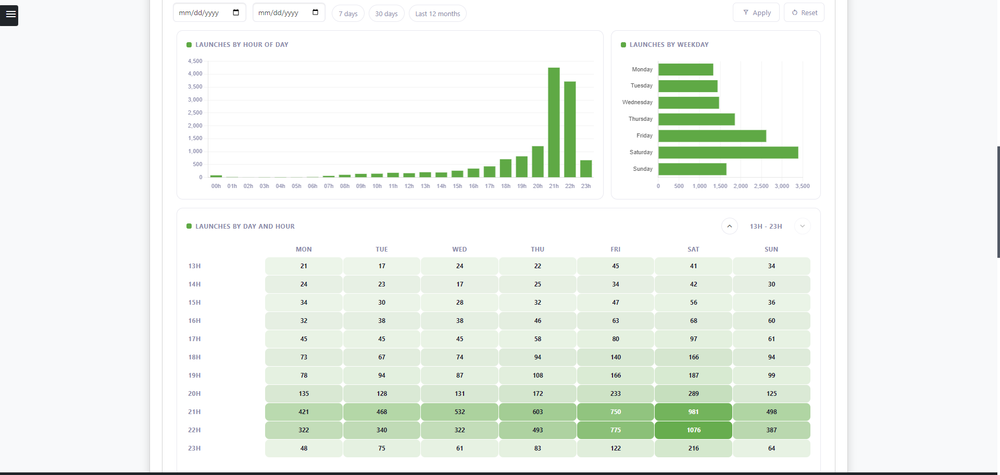1000x475 pixels.
Task: Click heatmap cell 233 for Friday 20H
Action: 615,394
